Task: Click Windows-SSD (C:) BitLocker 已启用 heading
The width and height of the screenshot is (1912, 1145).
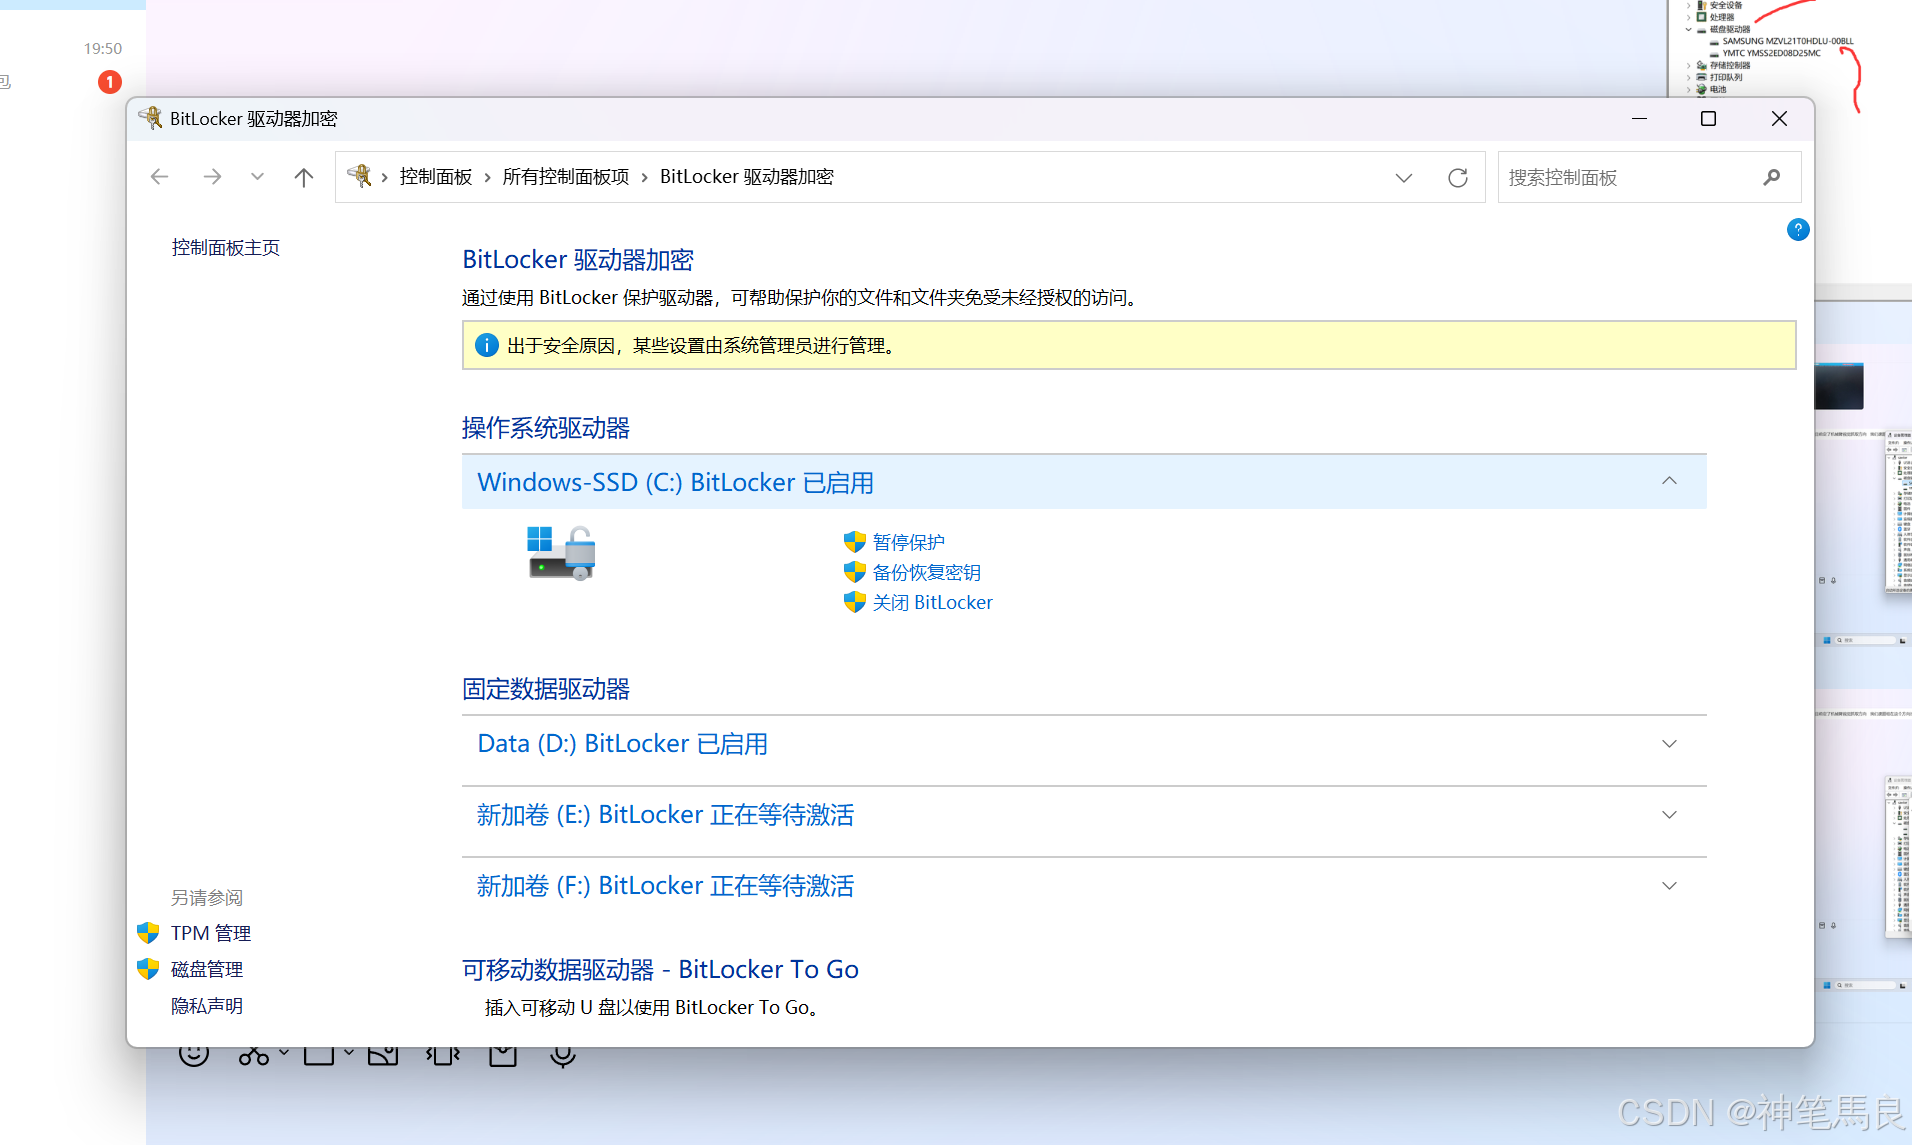Action: pos(676,482)
